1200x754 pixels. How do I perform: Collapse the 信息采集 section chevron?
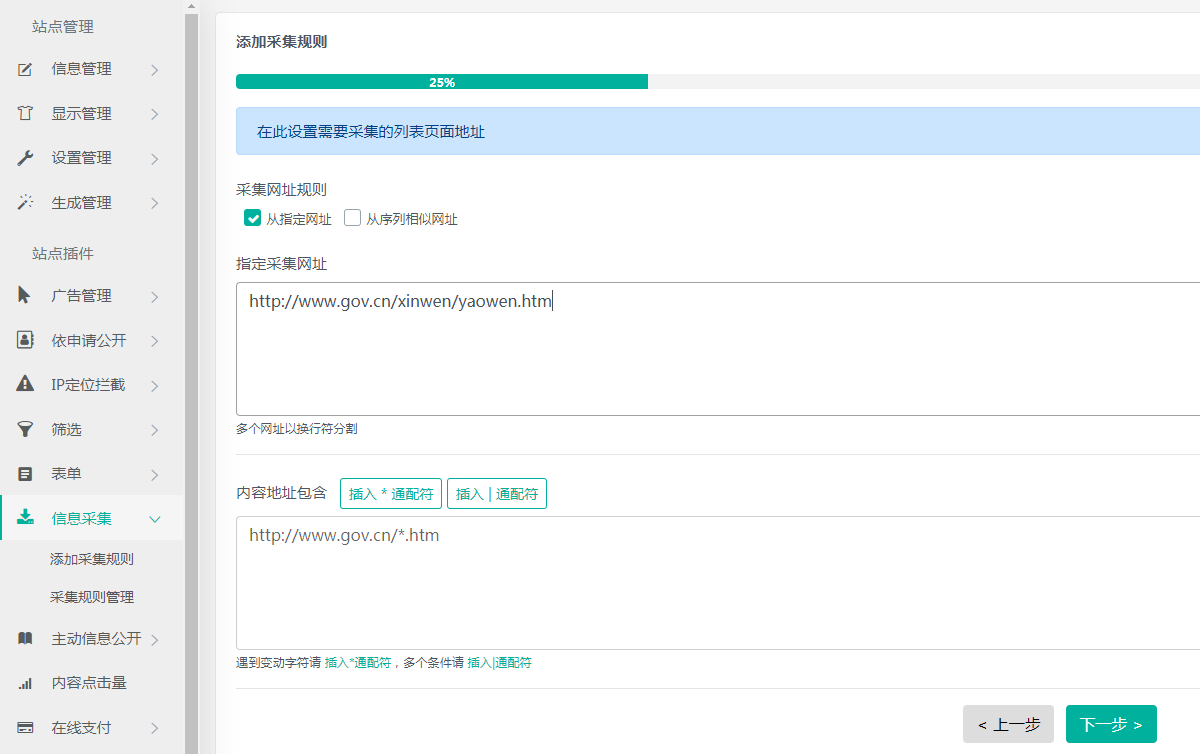tap(155, 519)
